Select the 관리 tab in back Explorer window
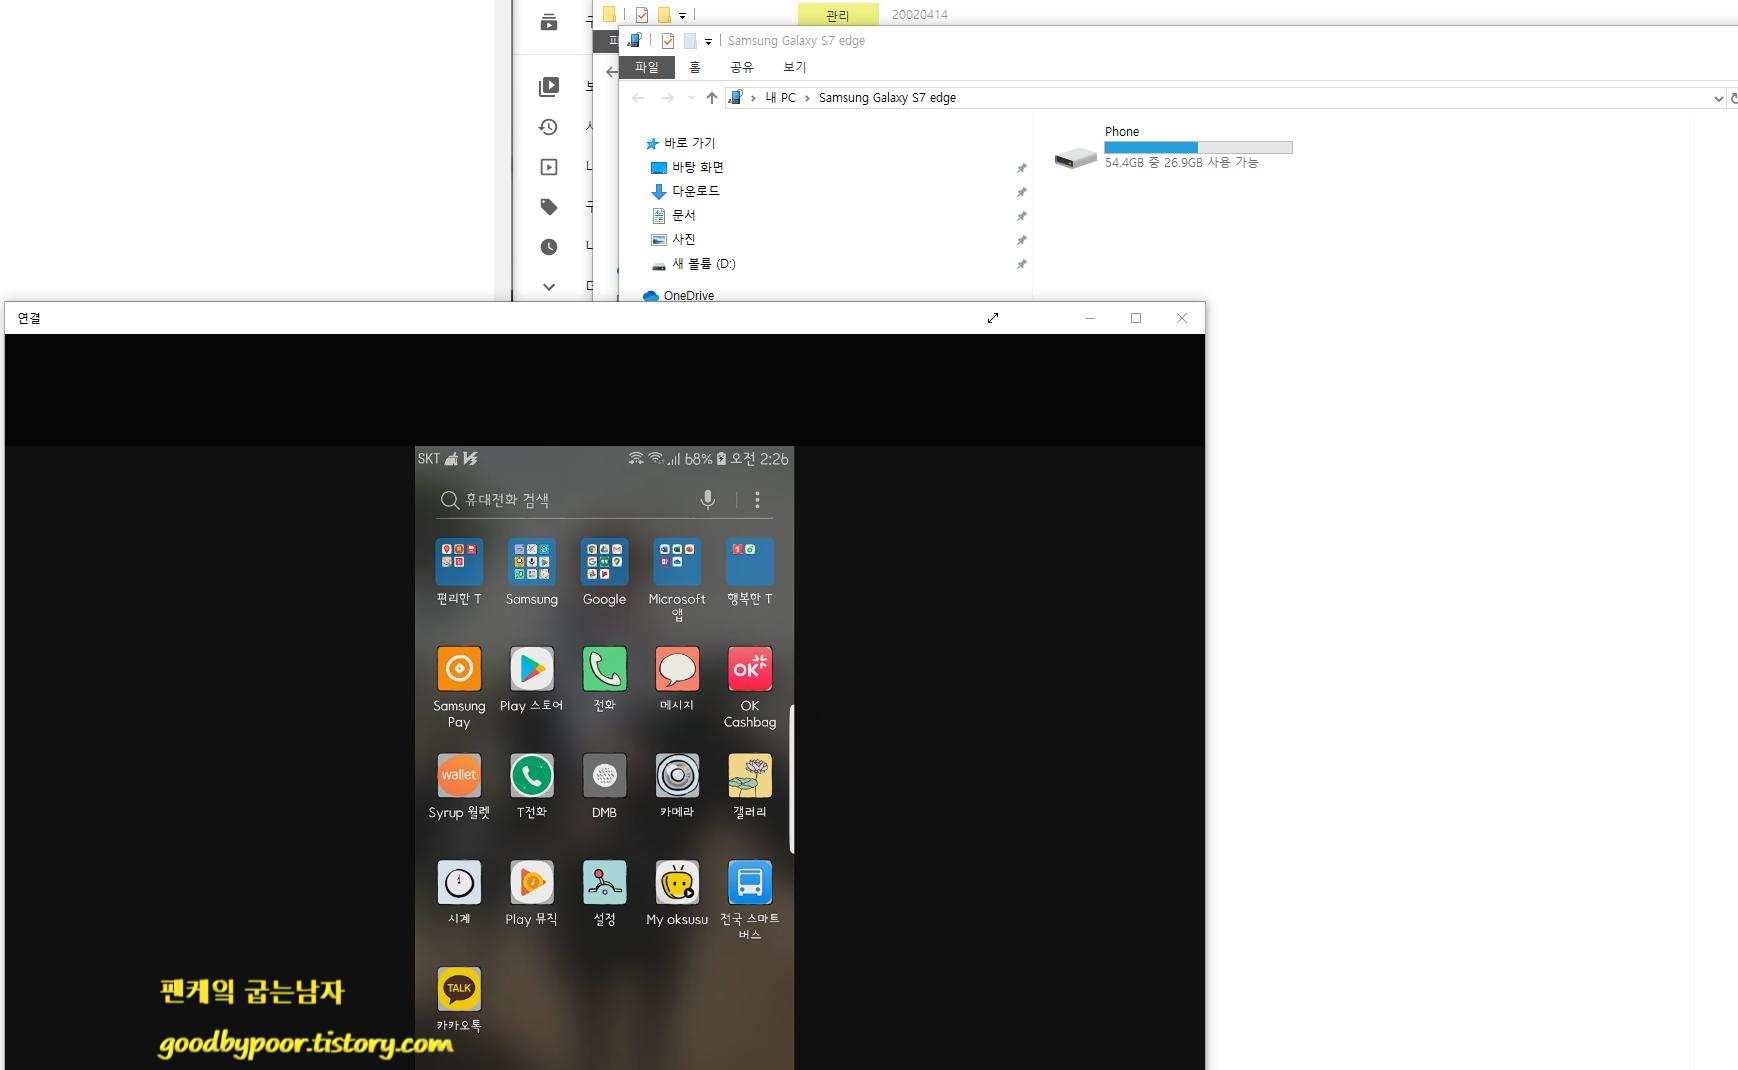Image resolution: width=1738 pixels, height=1070 pixels. pos(838,14)
